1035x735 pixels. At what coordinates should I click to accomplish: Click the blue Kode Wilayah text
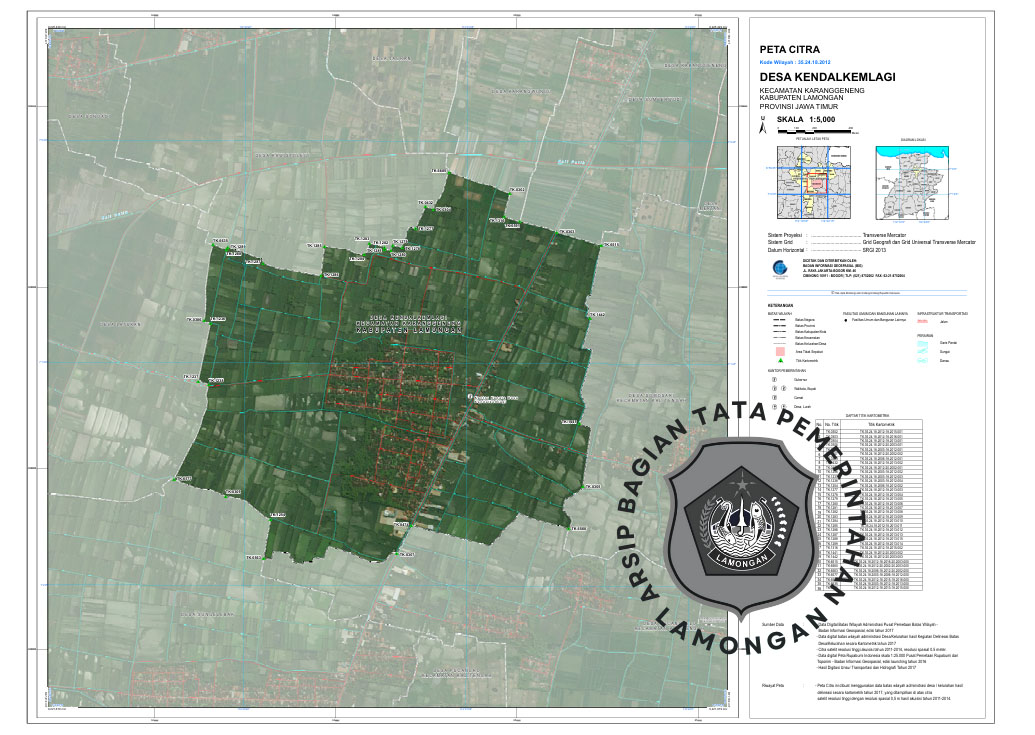pyautogui.click(x=796, y=61)
